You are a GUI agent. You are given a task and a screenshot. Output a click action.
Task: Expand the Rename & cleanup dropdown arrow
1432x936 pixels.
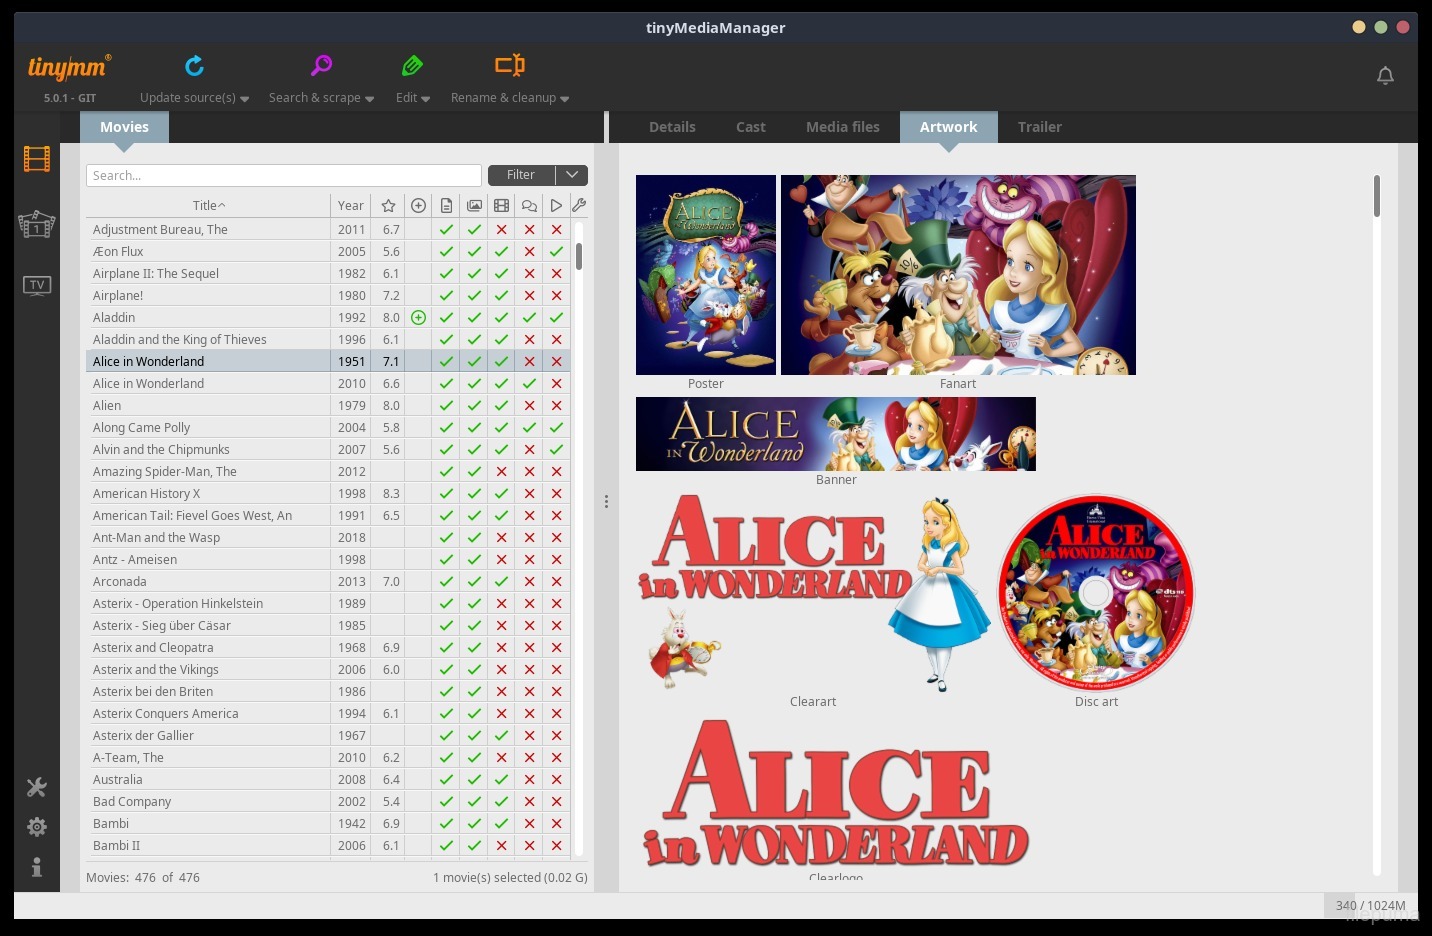point(565,99)
